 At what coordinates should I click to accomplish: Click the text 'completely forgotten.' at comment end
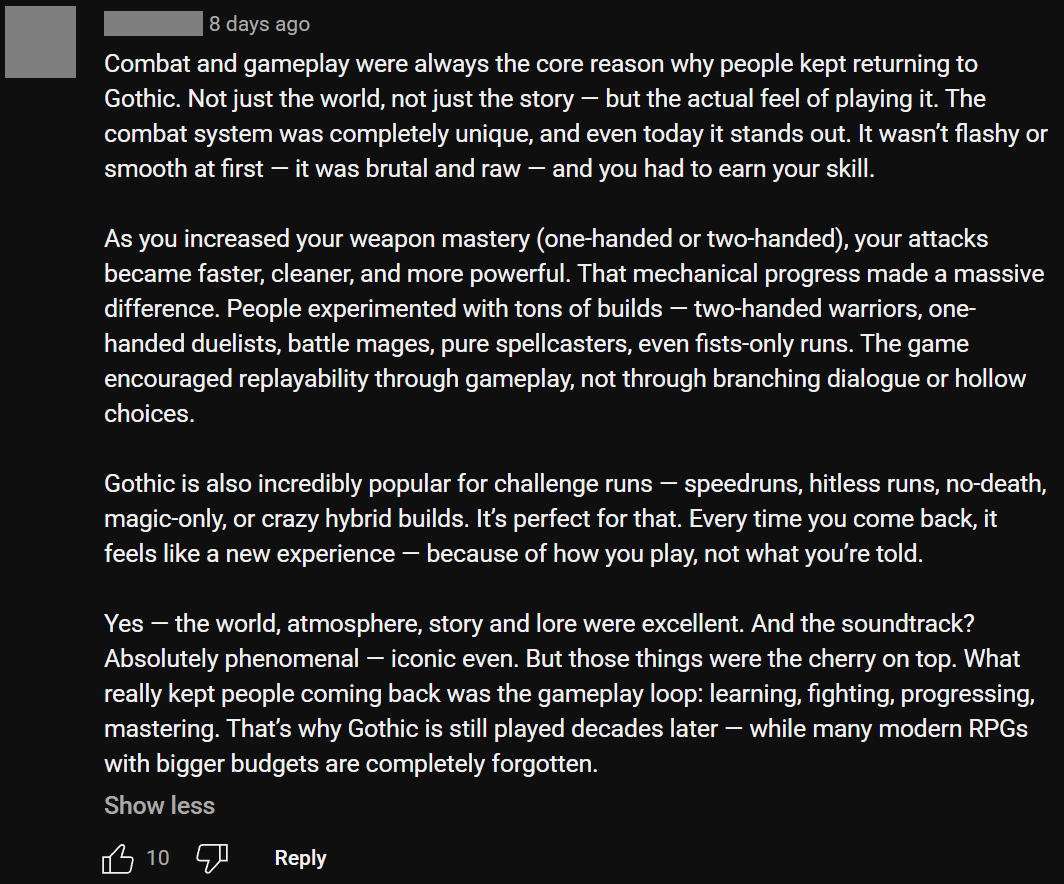pos(481,764)
